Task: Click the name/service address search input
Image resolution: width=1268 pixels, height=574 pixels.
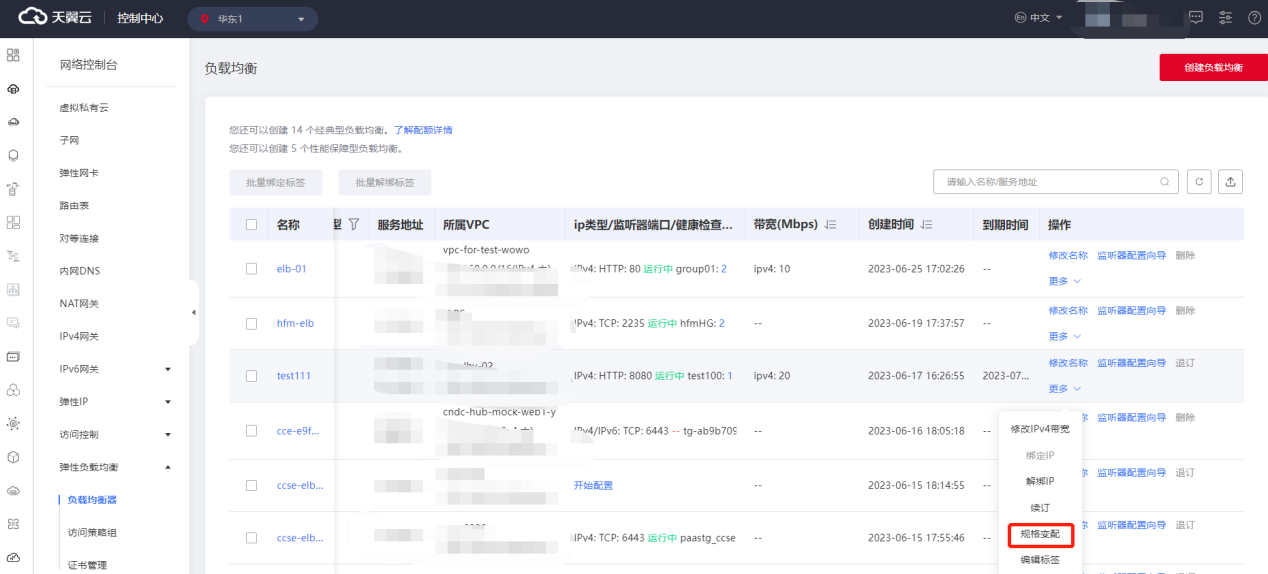Action: click(x=1045, y=182)
